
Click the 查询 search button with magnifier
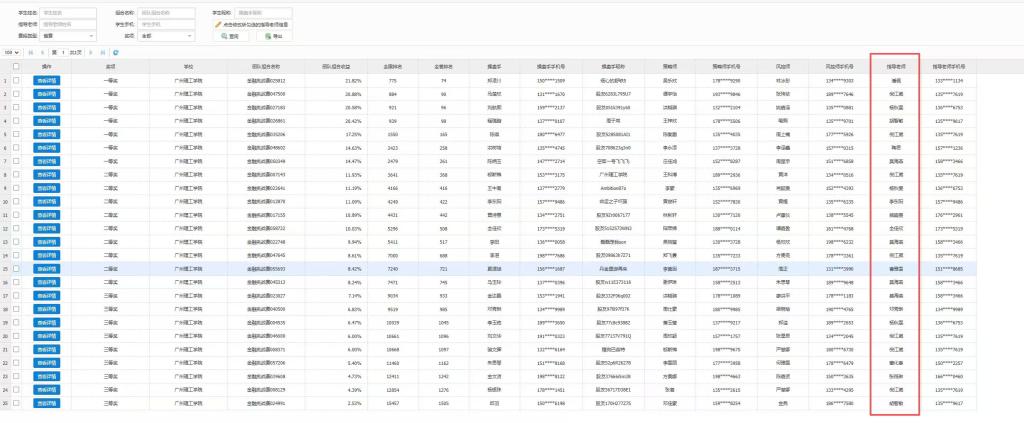click(229, 35)
